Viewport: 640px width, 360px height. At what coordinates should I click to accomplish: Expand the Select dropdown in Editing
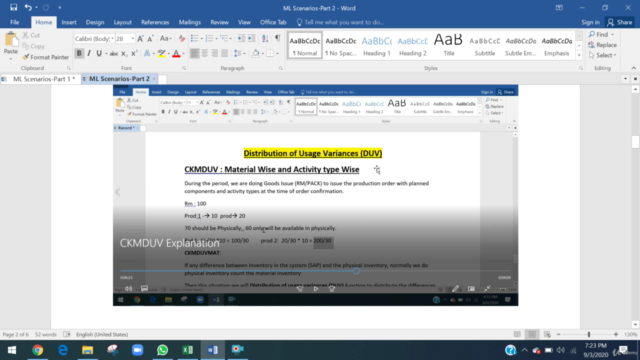(602, 56)
